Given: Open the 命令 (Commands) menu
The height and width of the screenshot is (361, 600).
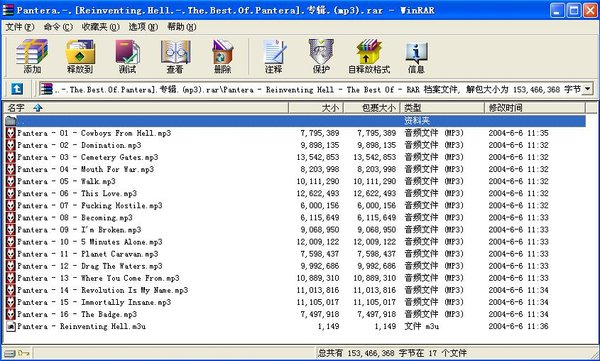Looking at the screenshot, I should coord(58,27).
